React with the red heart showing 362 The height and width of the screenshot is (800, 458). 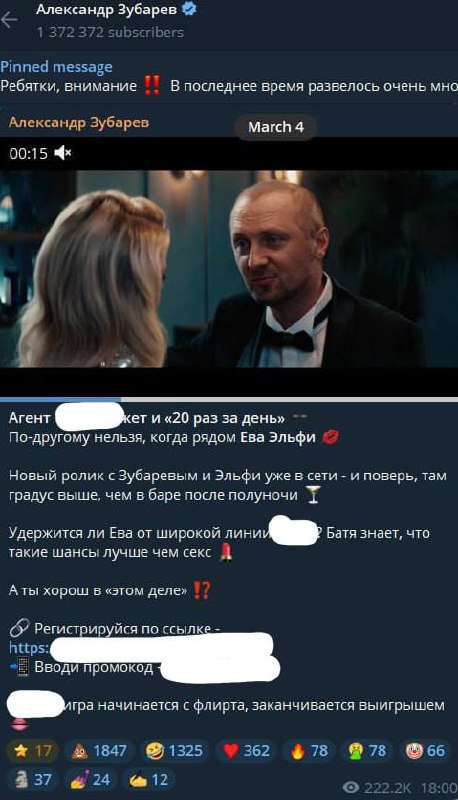[246, 751]
